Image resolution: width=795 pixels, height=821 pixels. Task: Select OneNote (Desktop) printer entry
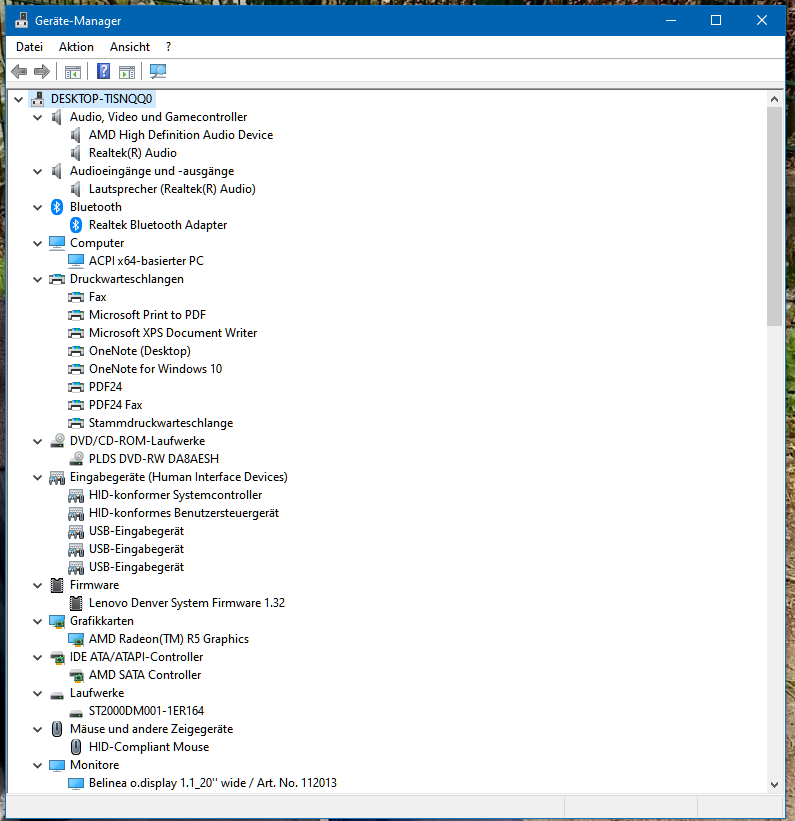[140, 351]
